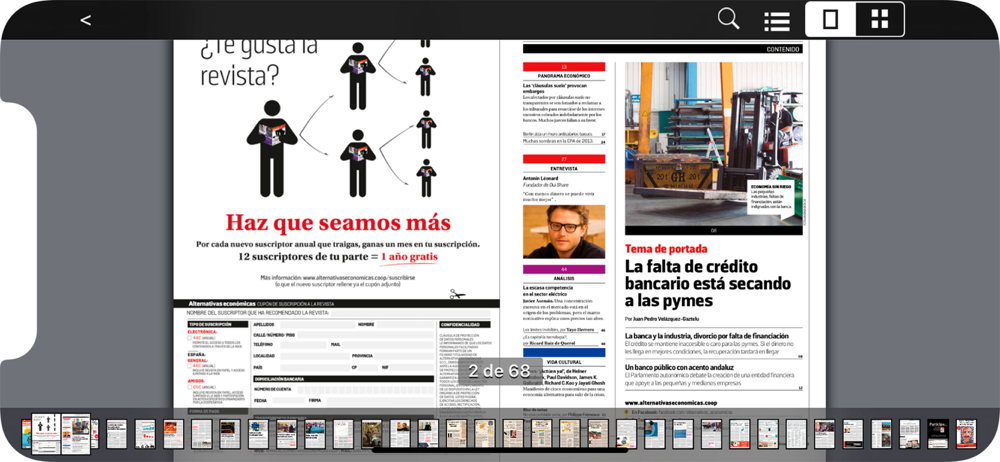
Task: Tap the forklift warehouse photo
Action: click(x=714, y=144)
